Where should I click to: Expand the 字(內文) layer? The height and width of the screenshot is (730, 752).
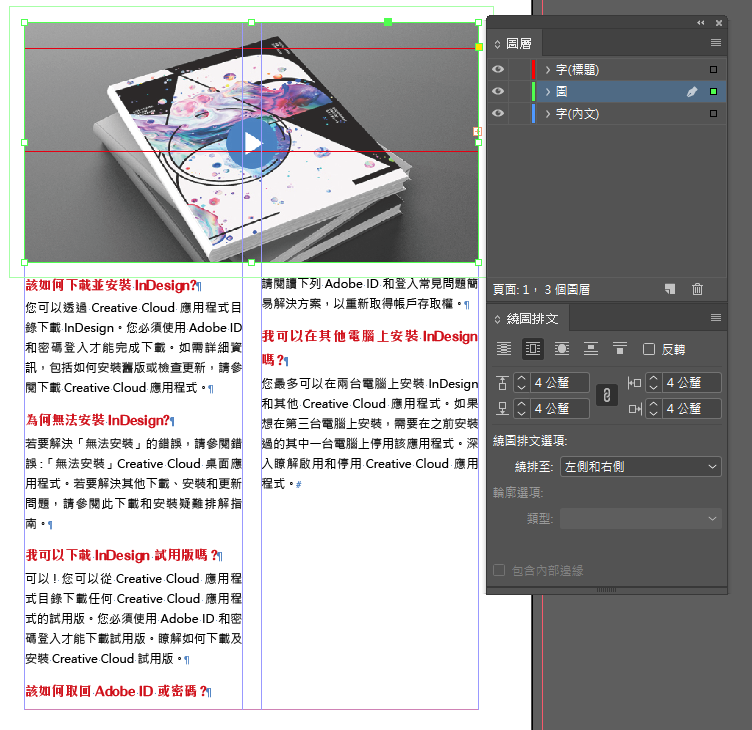point(548,114)
